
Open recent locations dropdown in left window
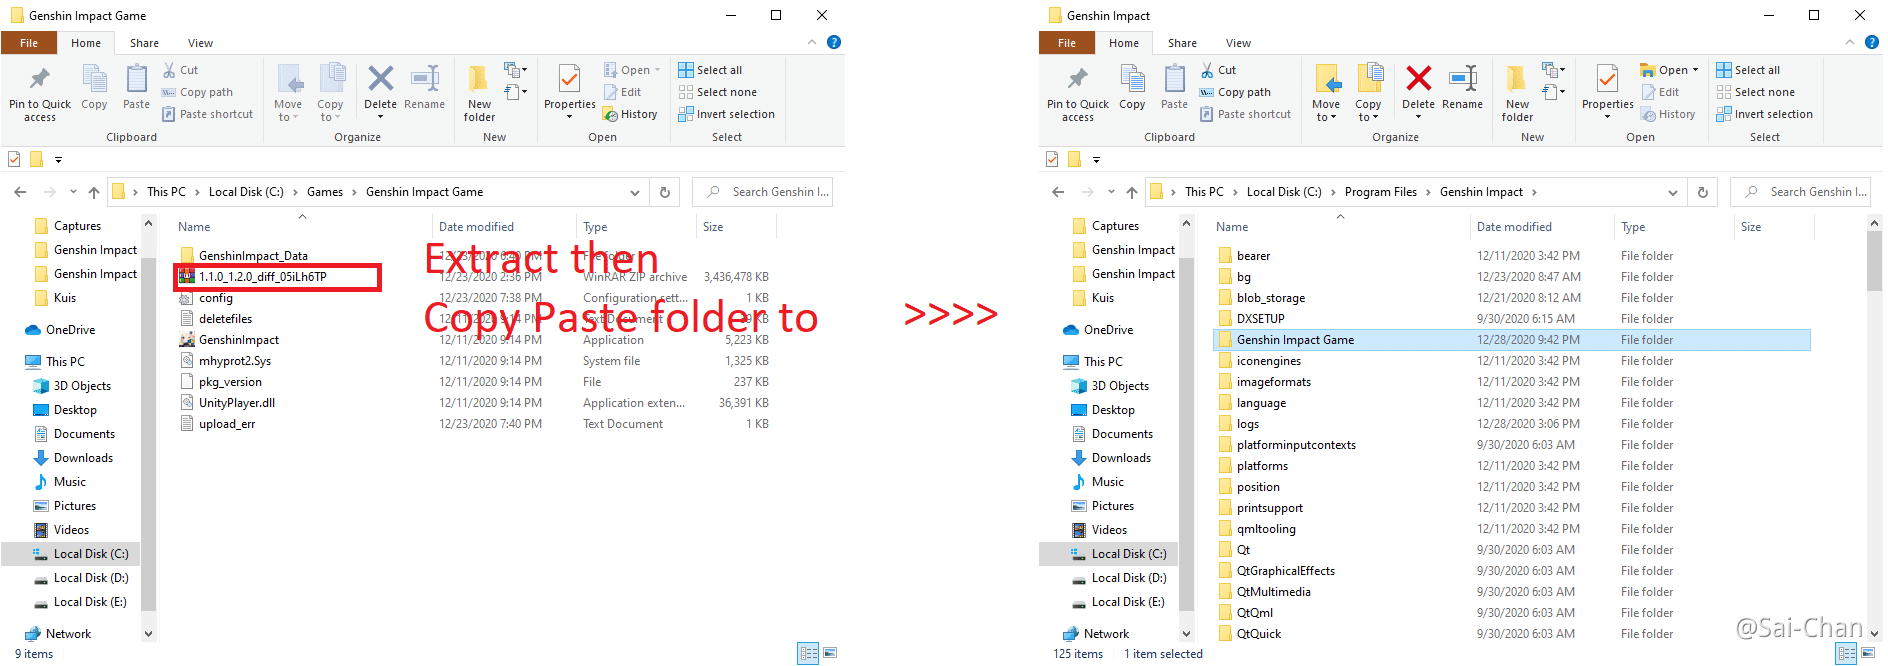73,192
